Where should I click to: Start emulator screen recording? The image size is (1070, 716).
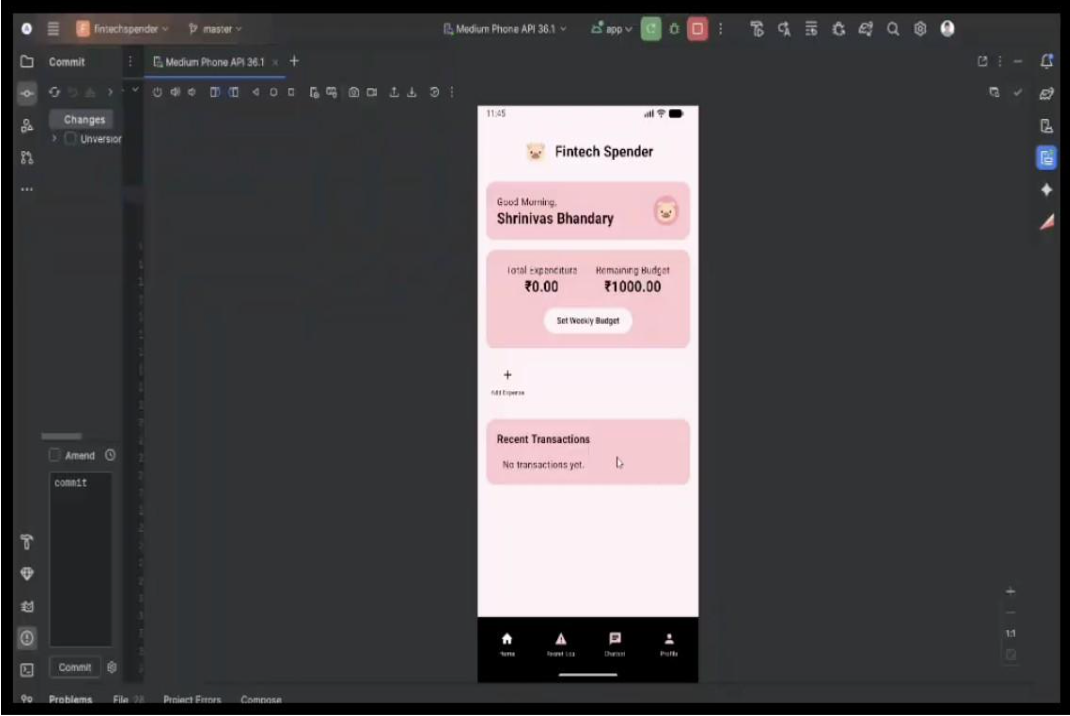pos(372,92)
